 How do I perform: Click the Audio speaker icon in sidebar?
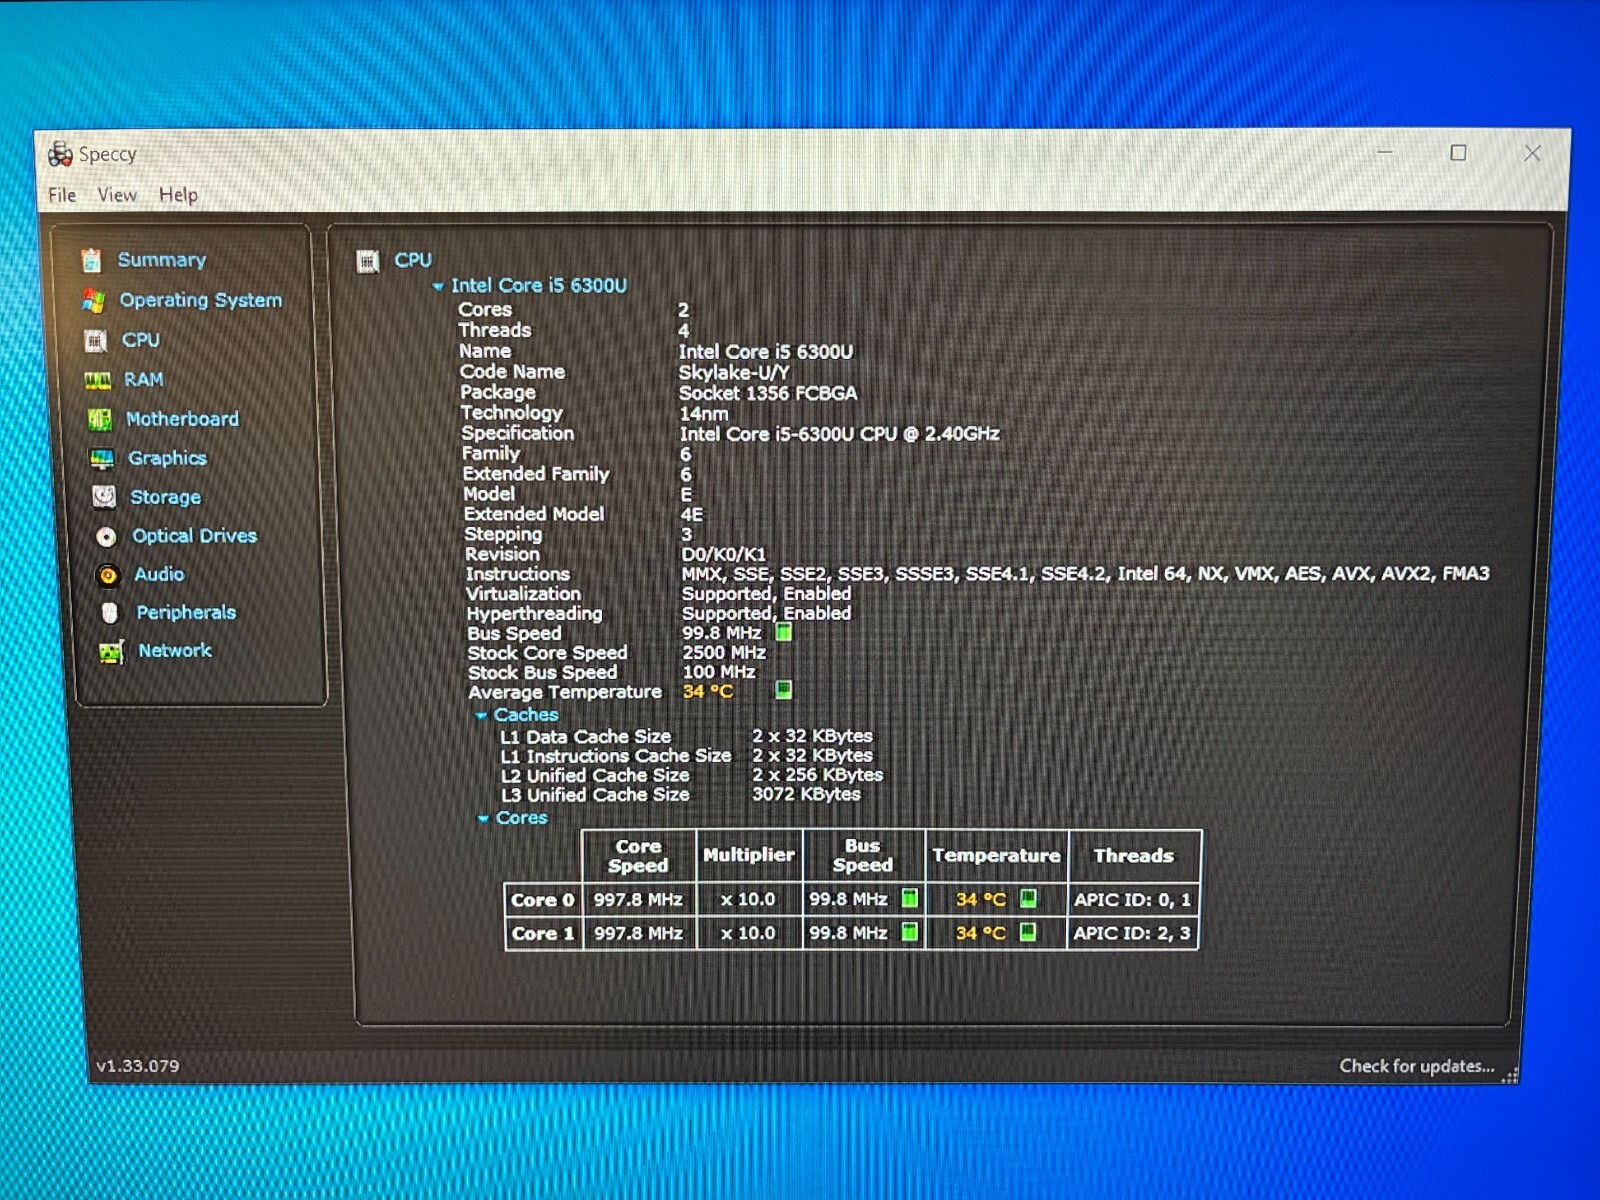coord(108,575)
